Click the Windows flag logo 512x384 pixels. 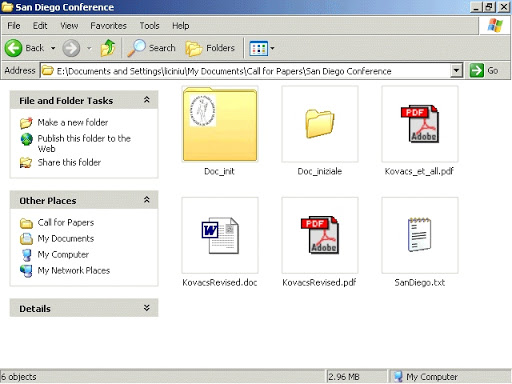point(495,25)
